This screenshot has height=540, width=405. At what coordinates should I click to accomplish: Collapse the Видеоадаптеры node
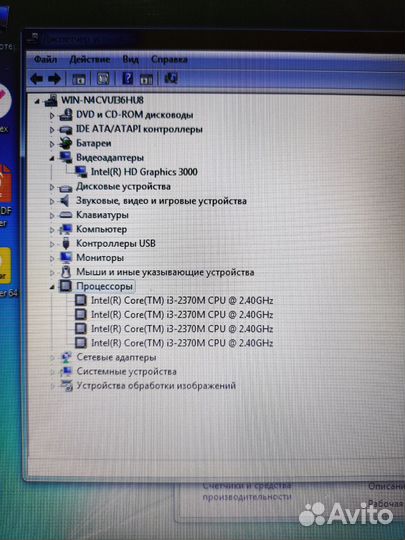(52, 158)
